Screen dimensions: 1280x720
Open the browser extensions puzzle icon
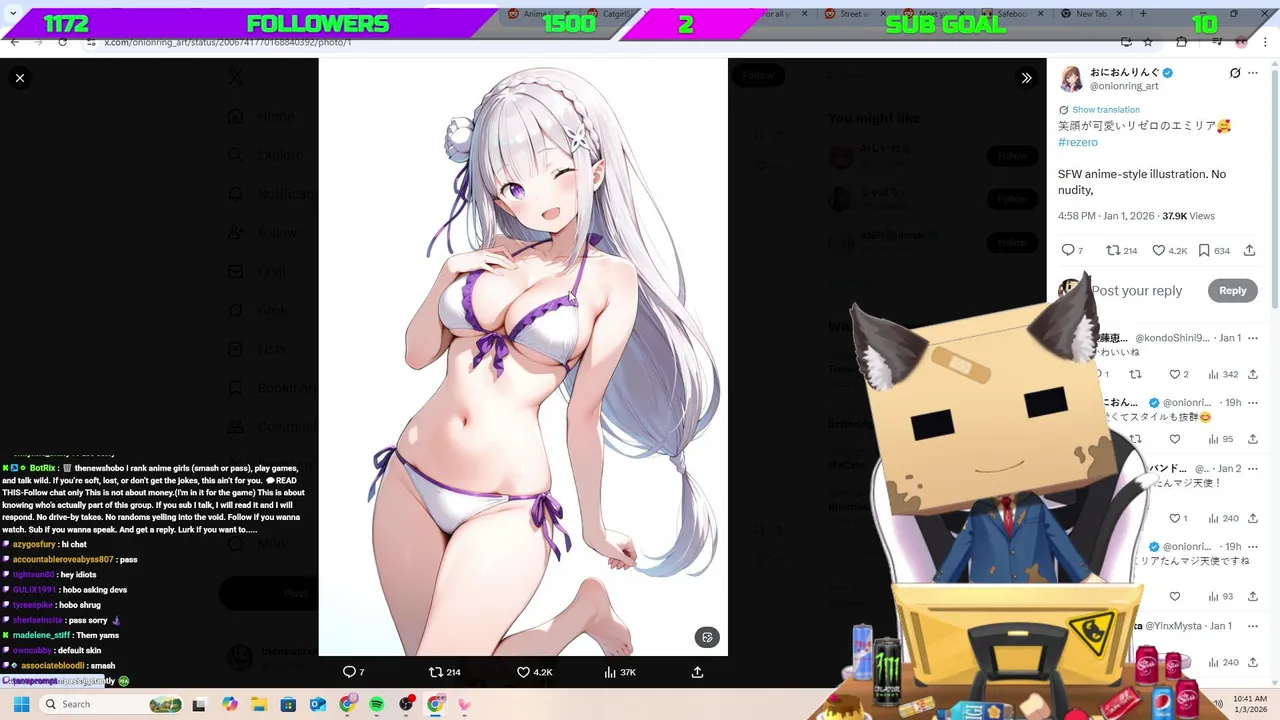(x=1181, y=42)
